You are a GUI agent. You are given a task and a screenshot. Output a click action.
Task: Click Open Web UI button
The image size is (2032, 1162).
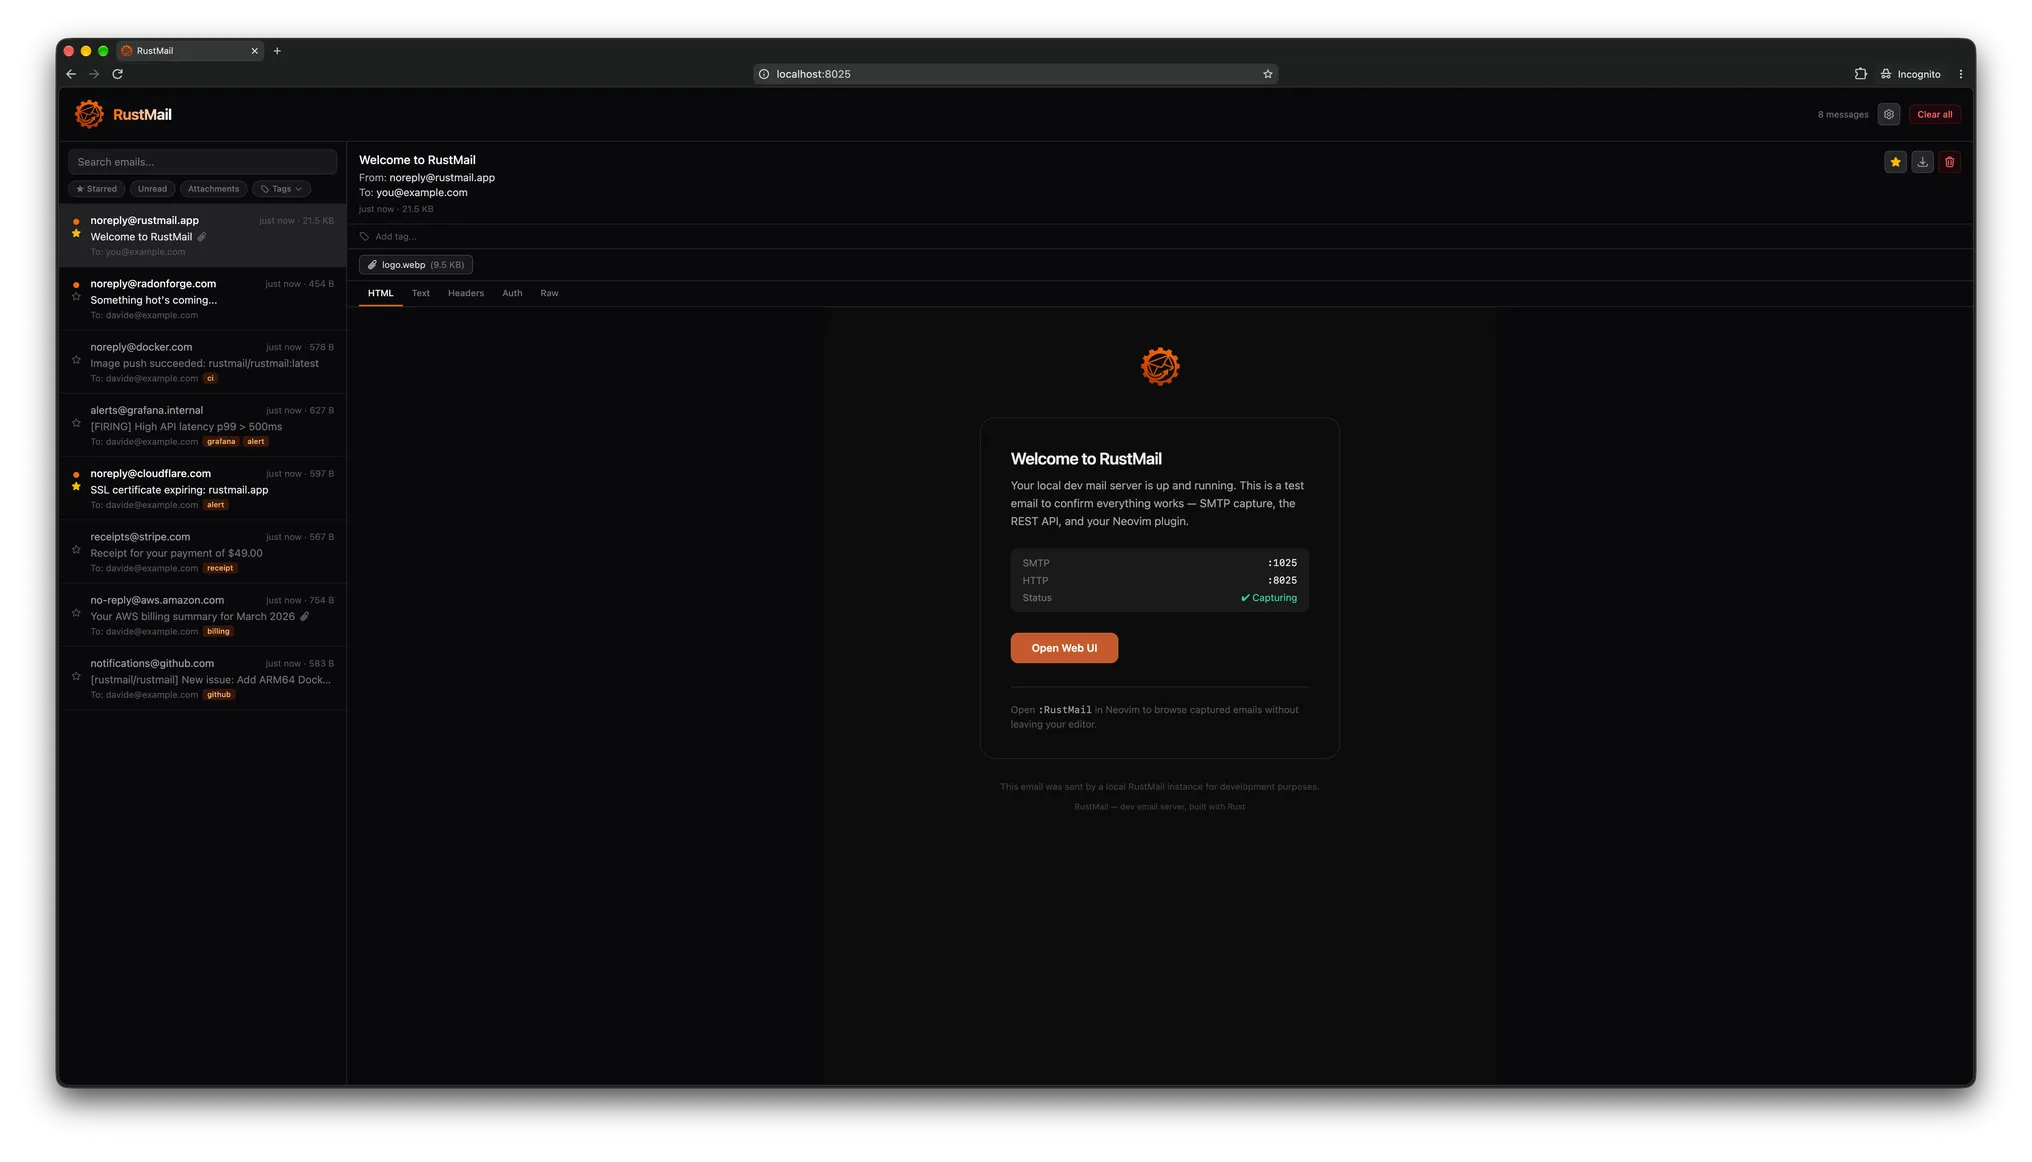point(1064,648)
